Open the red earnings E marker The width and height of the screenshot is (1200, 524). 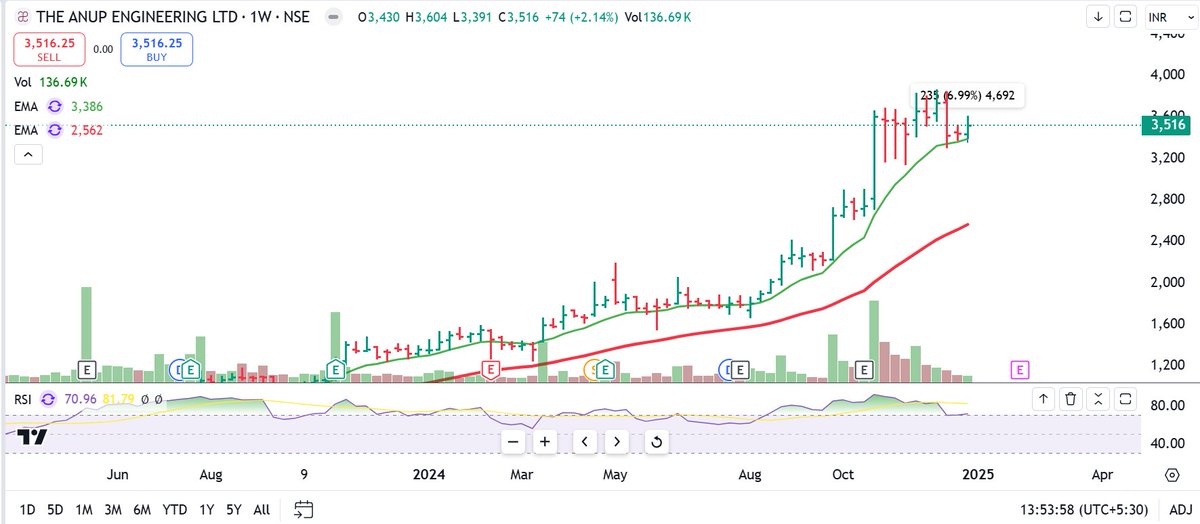(x=491, y=369)
